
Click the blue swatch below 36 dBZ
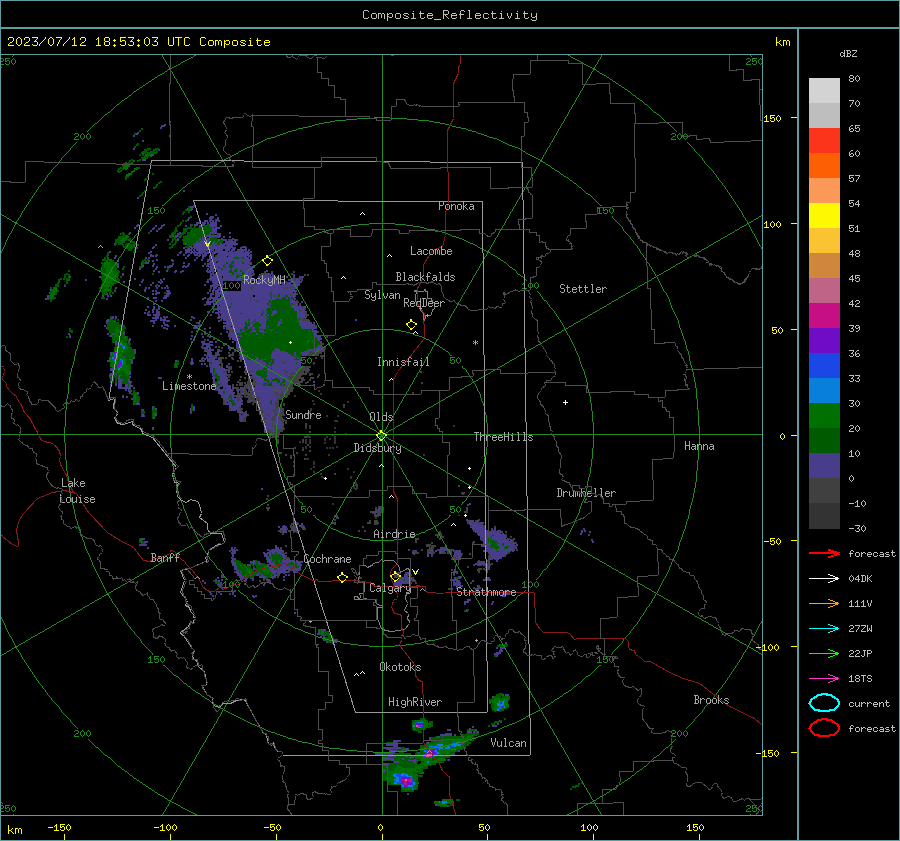[824, 365]
